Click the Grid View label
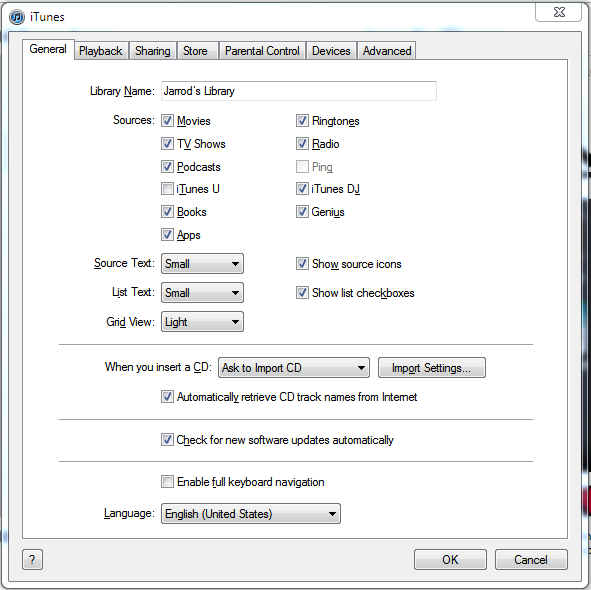The height and width of the screenshot is (590, 591). (130, 322)
